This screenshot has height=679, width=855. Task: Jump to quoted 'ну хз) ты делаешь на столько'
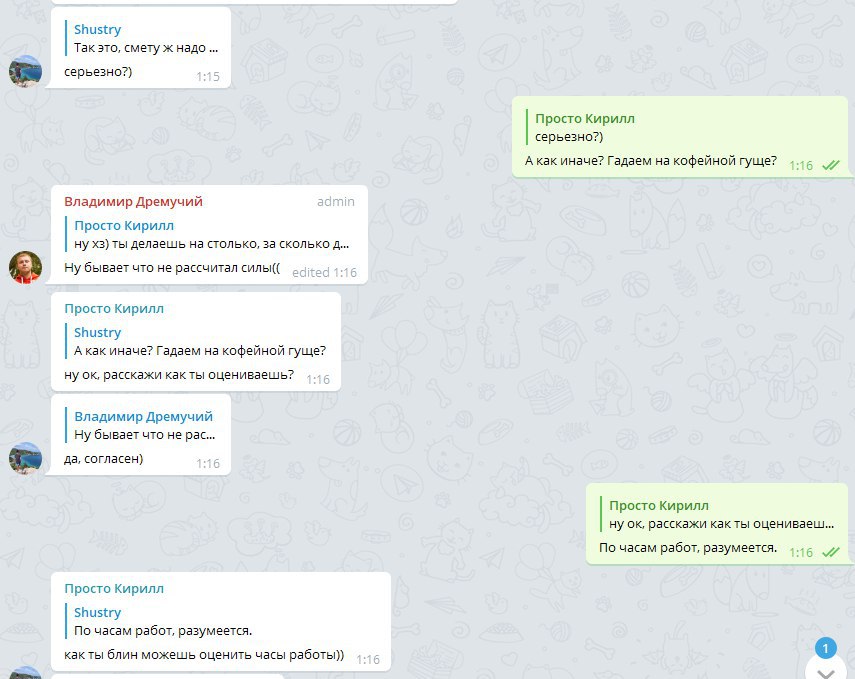tap(211, 235)
